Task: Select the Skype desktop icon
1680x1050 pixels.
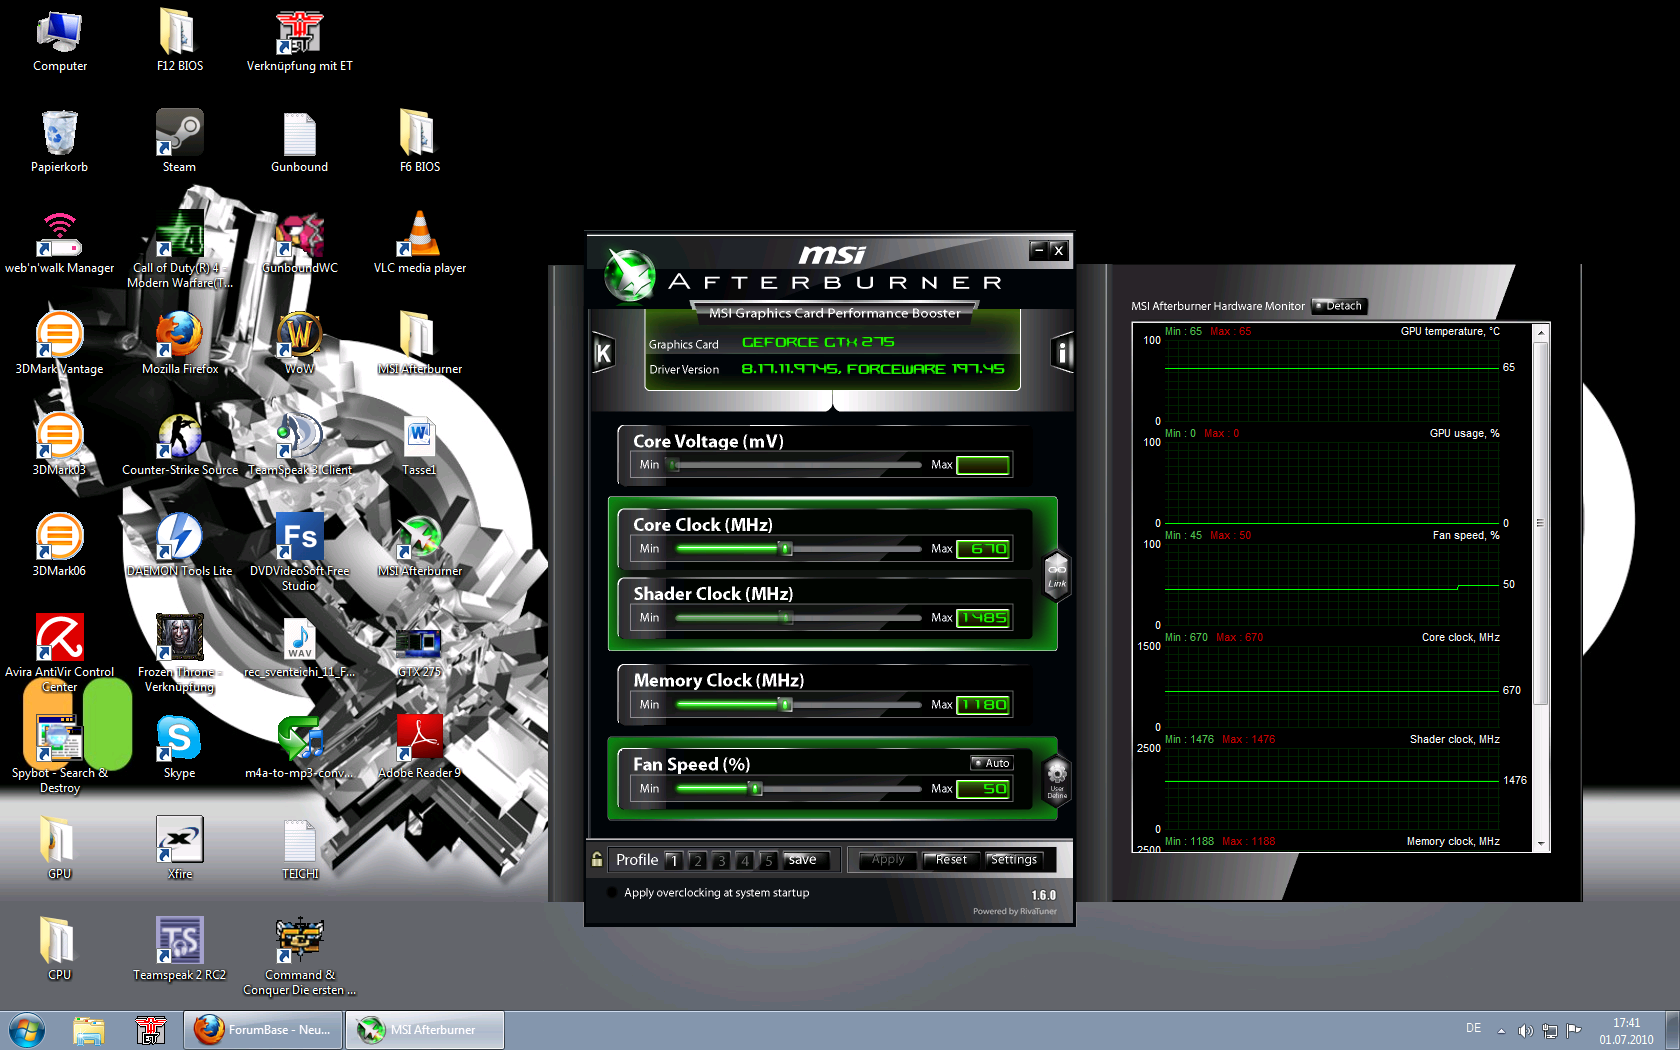Action: pos(180,748)
